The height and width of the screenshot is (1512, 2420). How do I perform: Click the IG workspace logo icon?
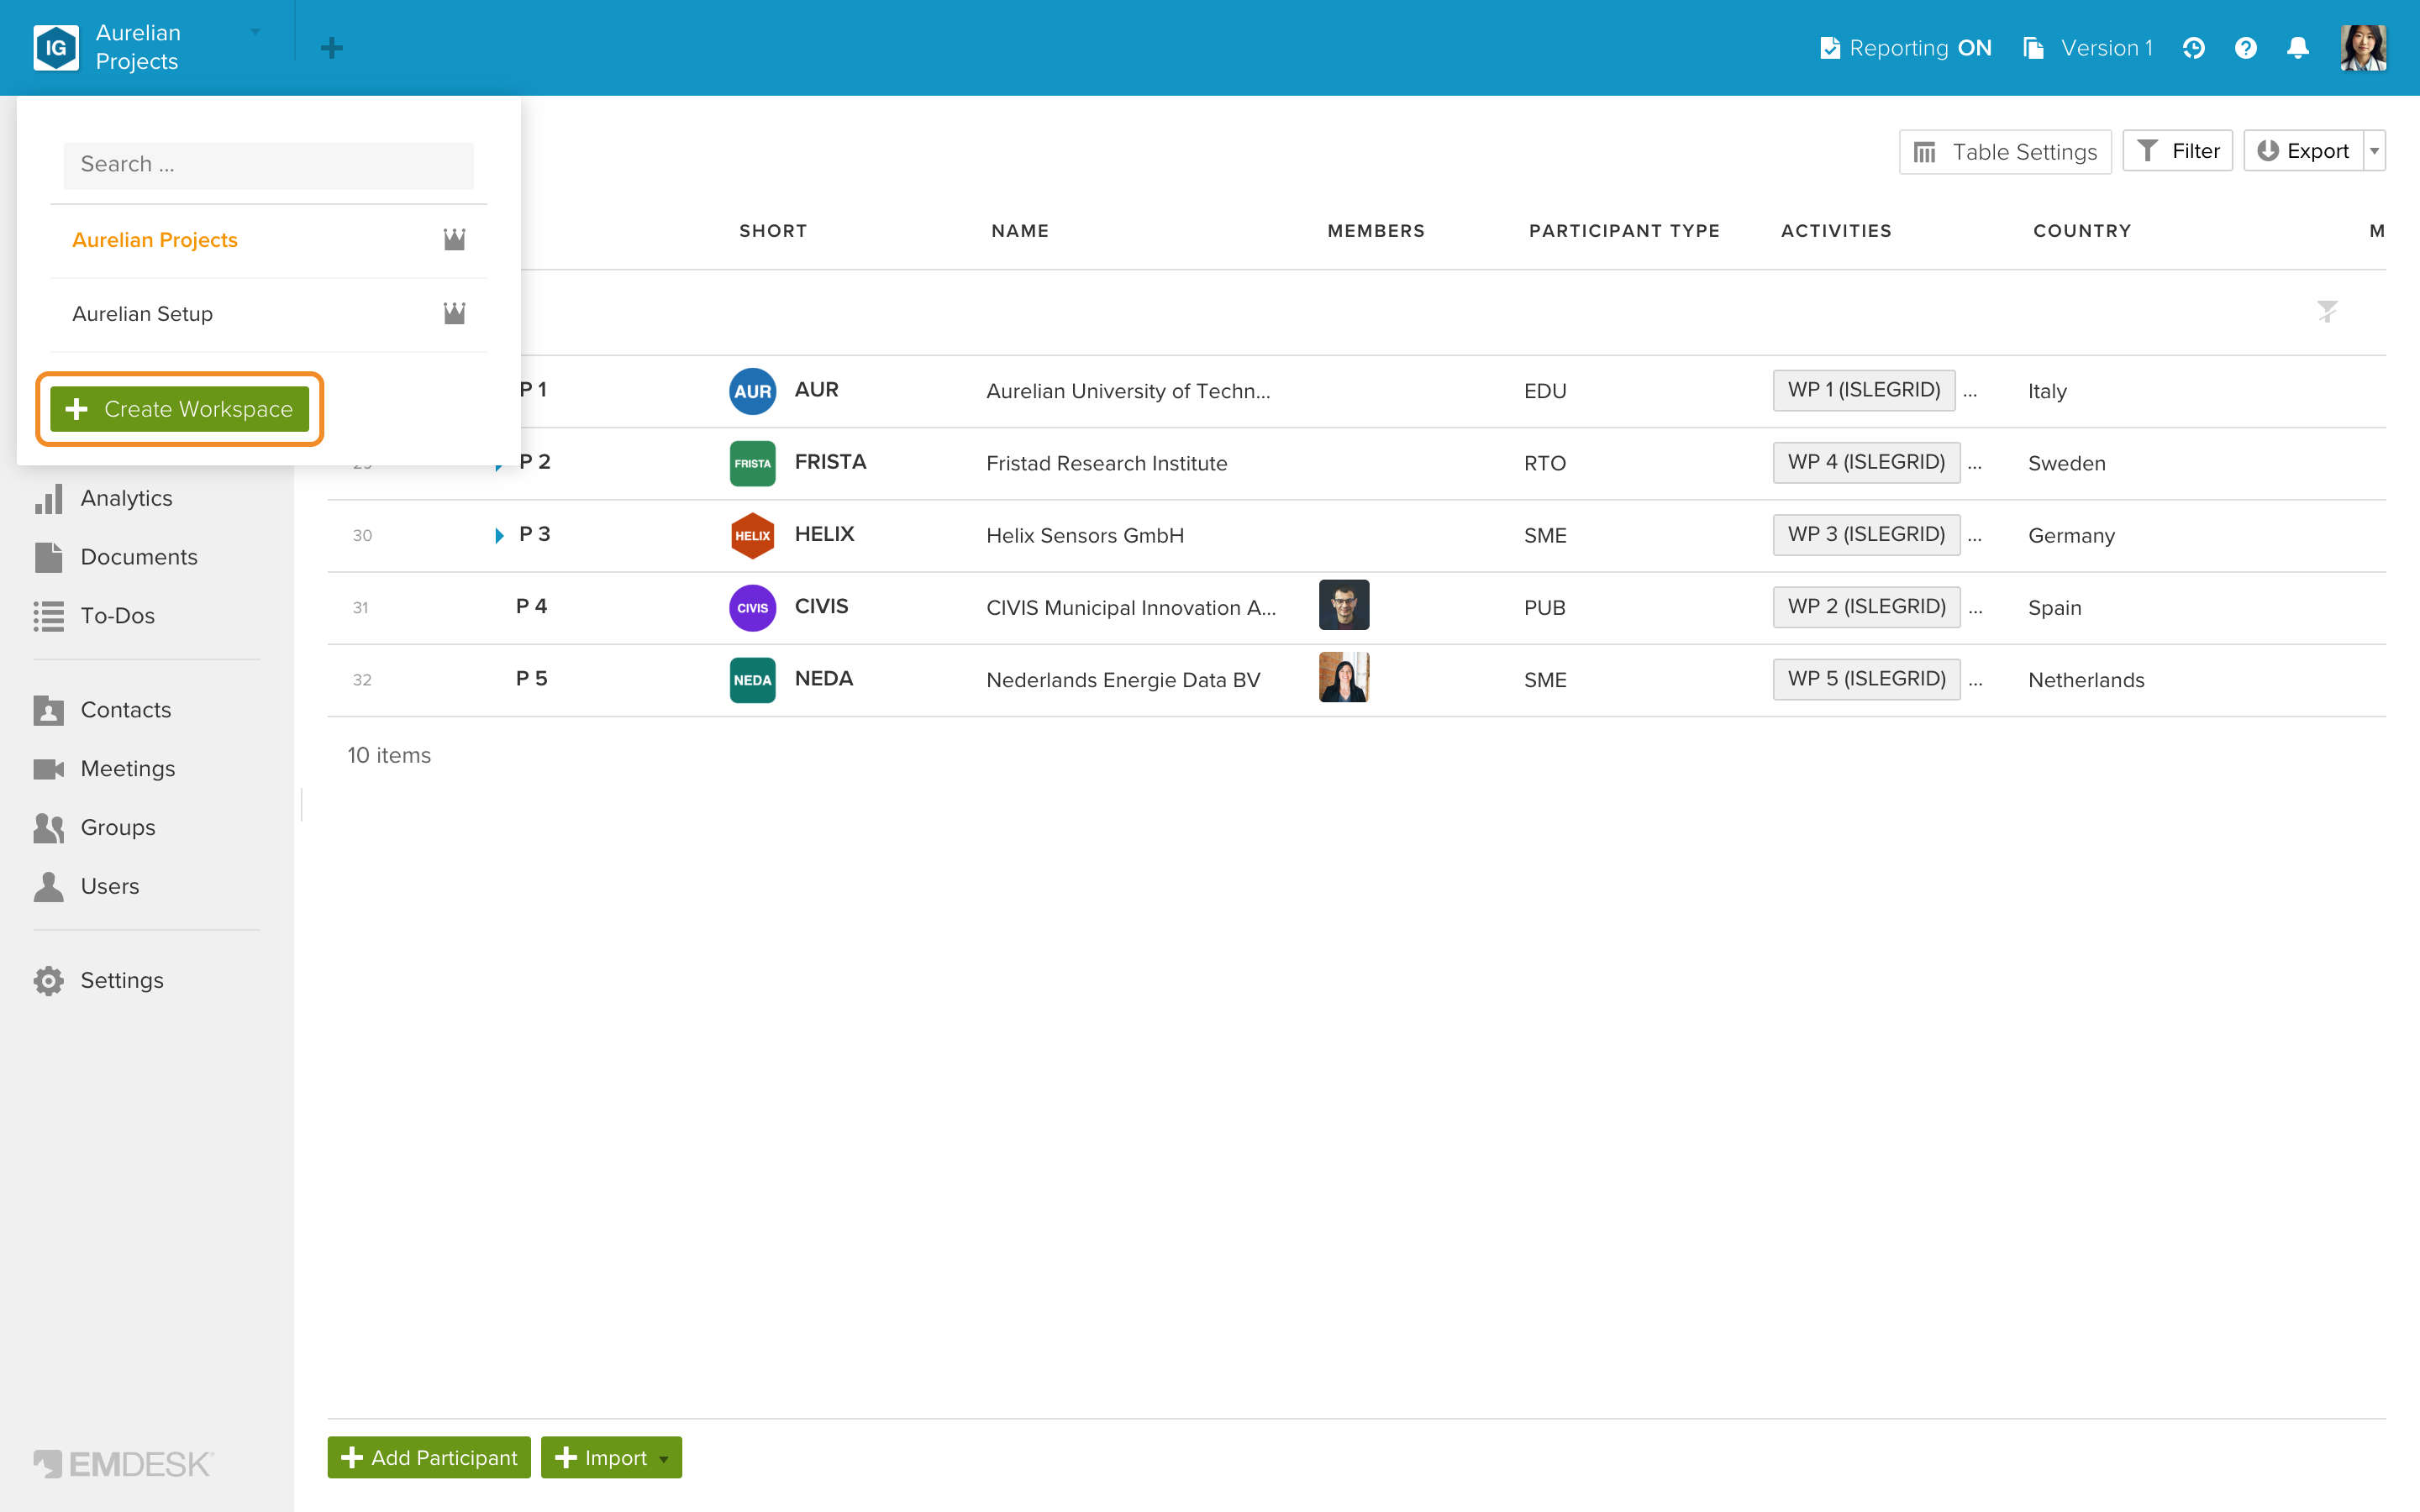(56, 47)
